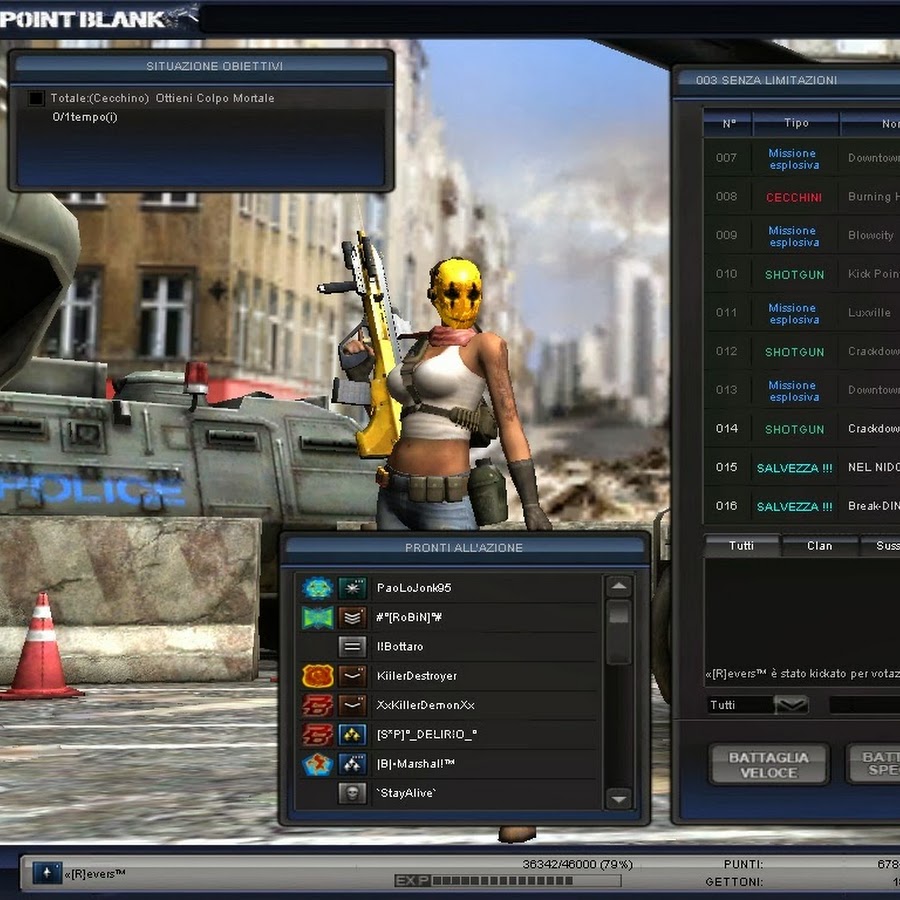Switch to the Clan chat tab

(819, 546)
